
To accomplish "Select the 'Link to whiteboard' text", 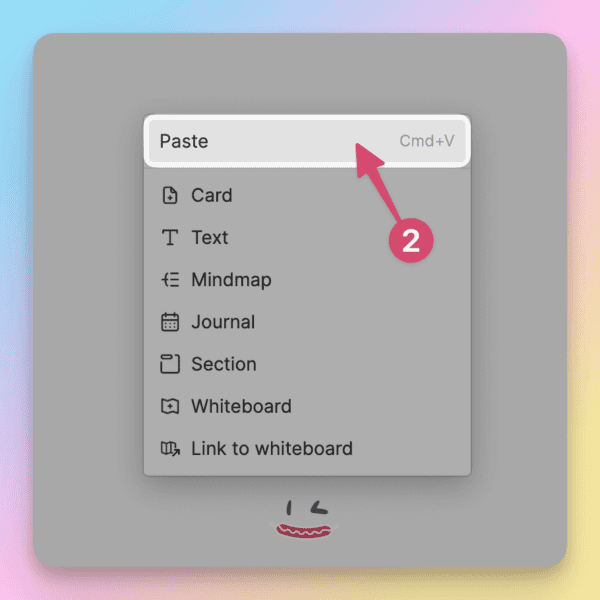I will (272, 448).
